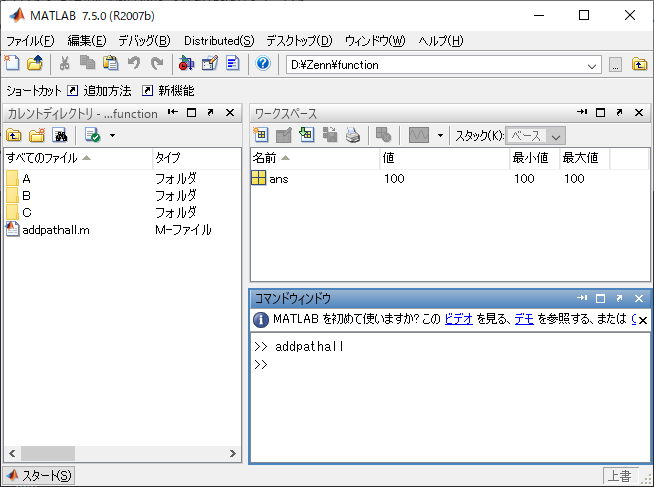The image size is (654, 487).
Task: Create a new variable in the Workspace toolbar
Action: pyautogui.click(x=260, y=135)
